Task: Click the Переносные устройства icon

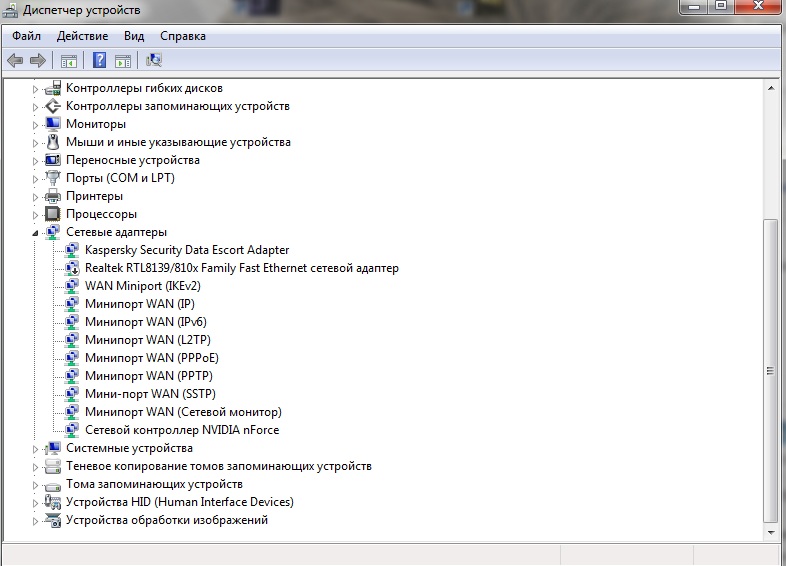Action: click(x=53, y=160)
